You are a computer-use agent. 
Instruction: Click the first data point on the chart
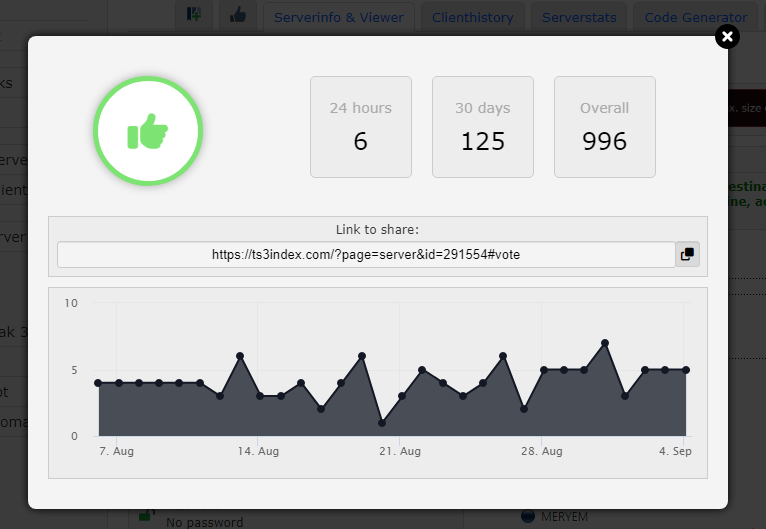coord(98,383)
